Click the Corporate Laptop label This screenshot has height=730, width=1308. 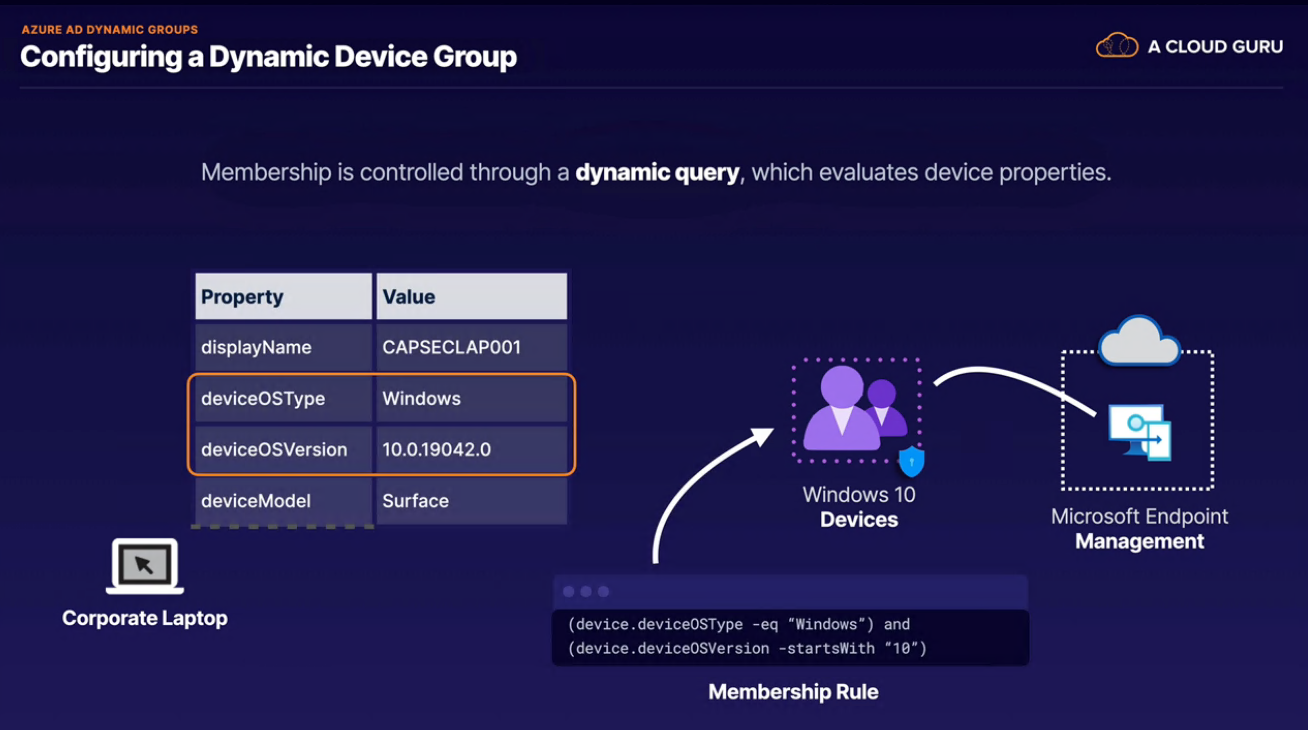click(145, 618)
